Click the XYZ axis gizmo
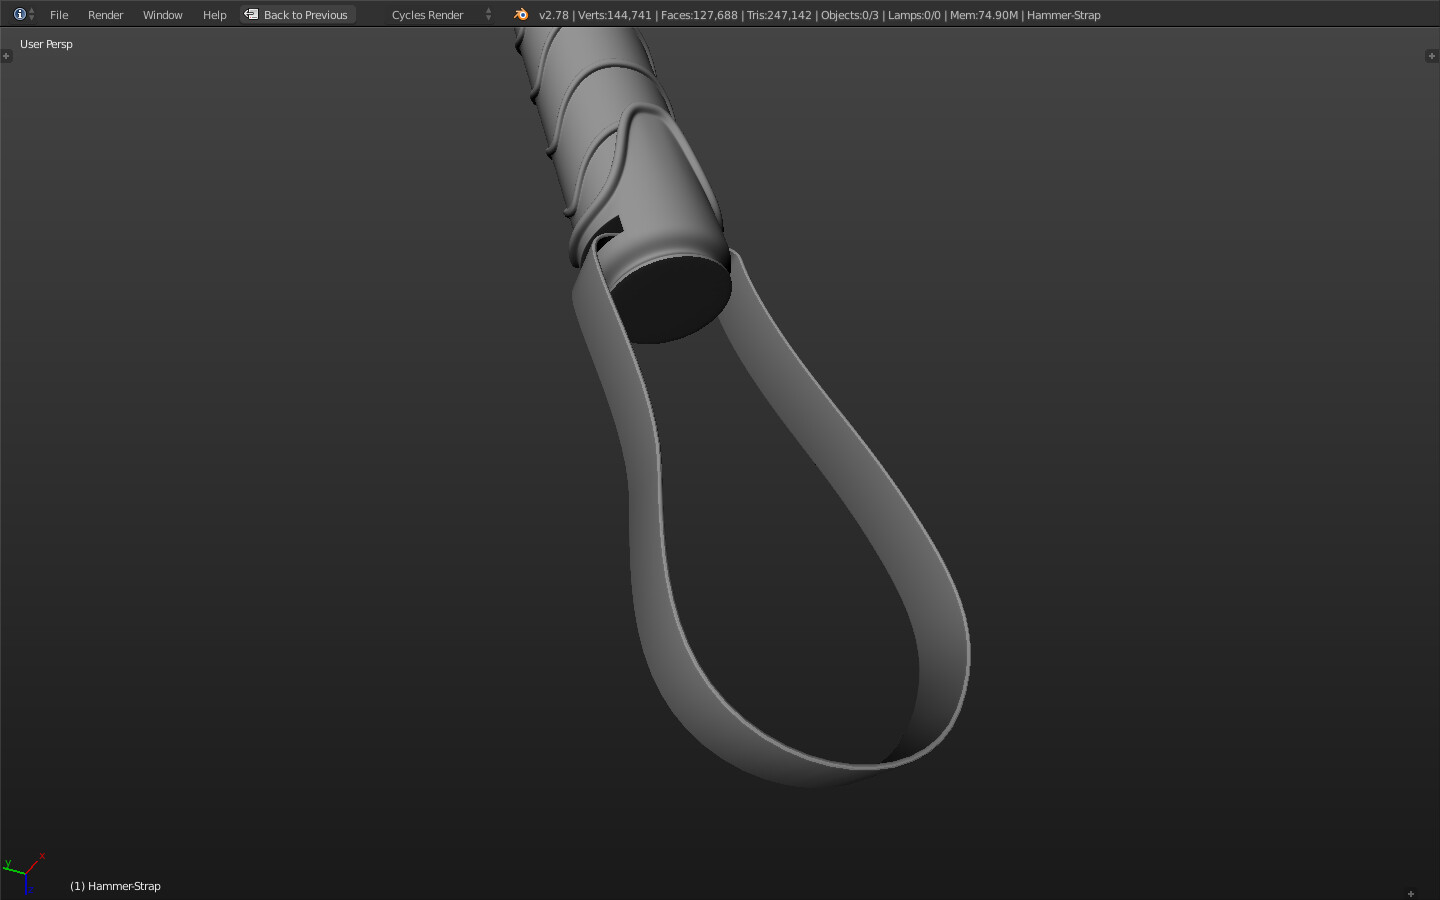Image resolution: width=1440 pixels, height=900 pixels. click(24, 872)
